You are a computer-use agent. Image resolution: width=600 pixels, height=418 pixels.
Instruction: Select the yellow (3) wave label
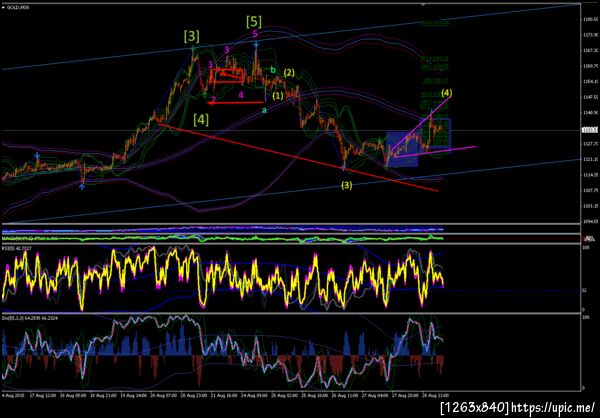click(x=347, y=186)
